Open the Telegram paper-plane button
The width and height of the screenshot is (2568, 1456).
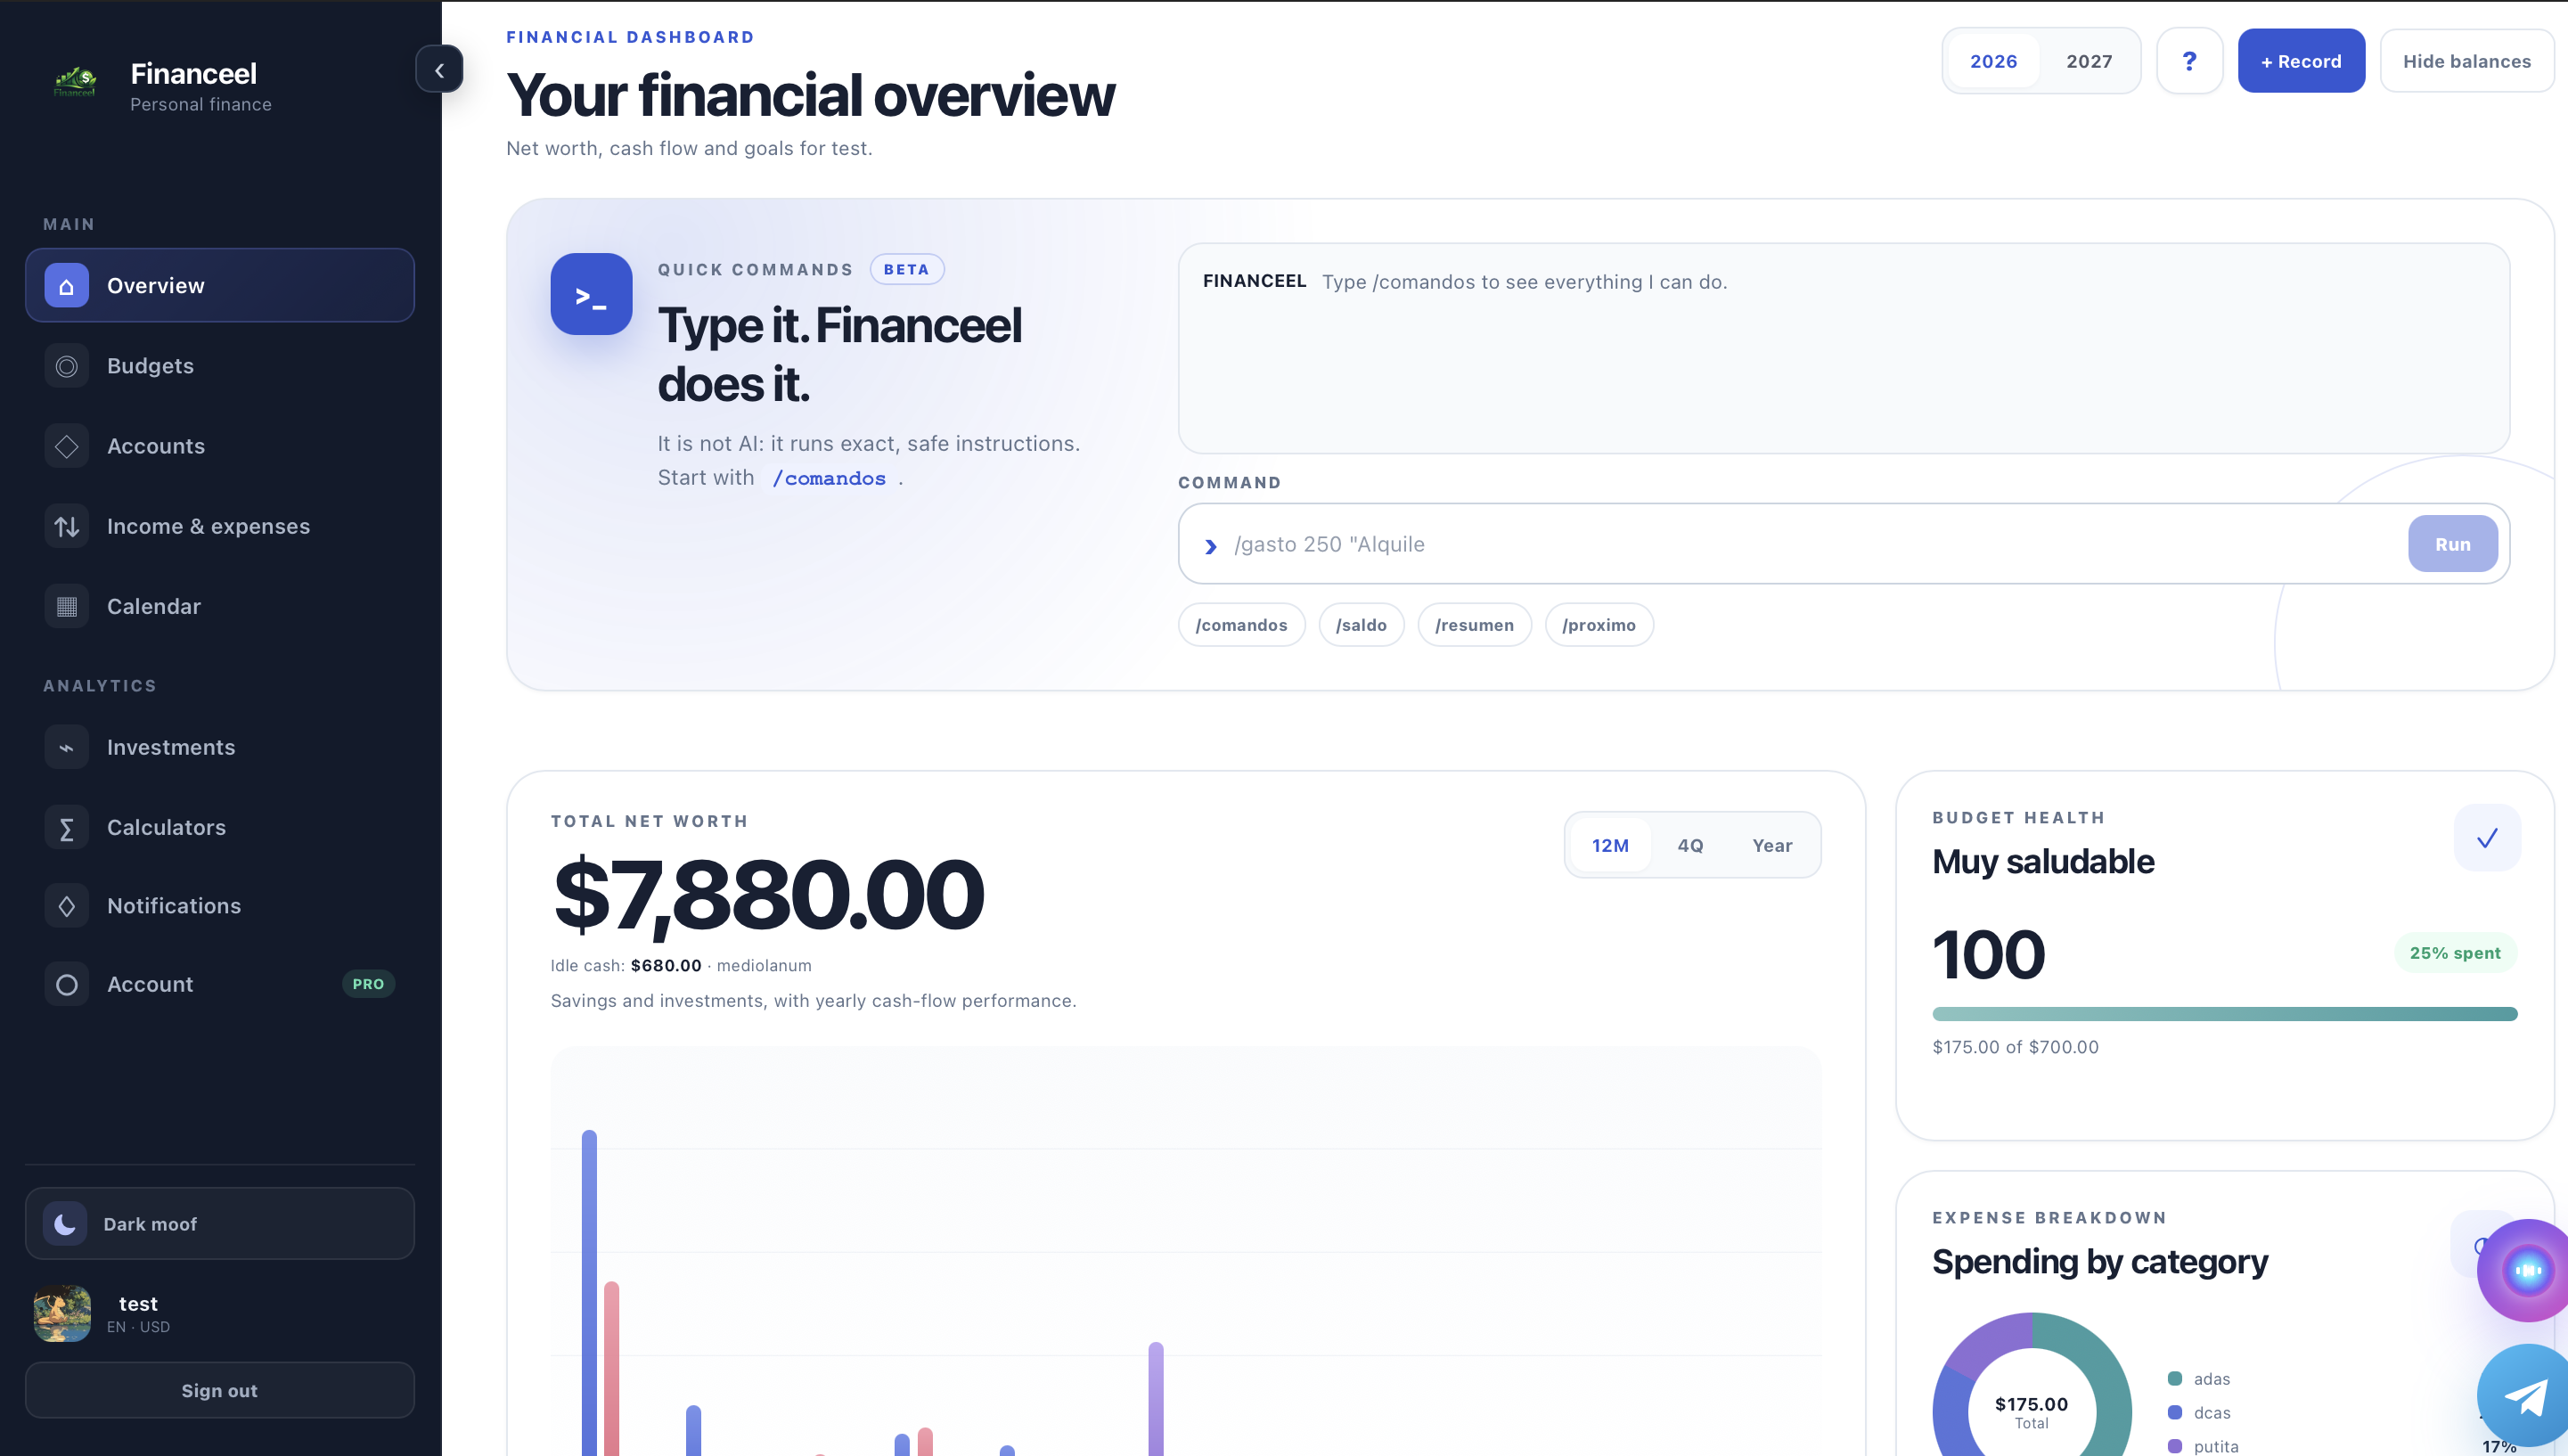[x=2523, y=1397]
